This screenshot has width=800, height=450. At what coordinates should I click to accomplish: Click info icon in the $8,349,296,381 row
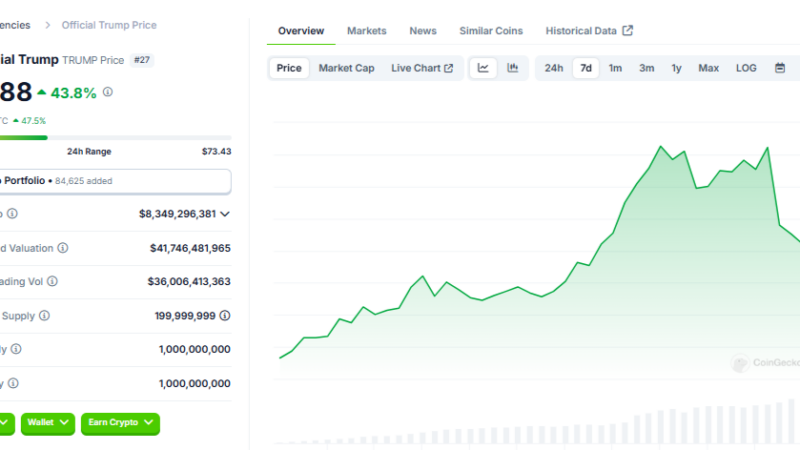[x=12, y=214]
